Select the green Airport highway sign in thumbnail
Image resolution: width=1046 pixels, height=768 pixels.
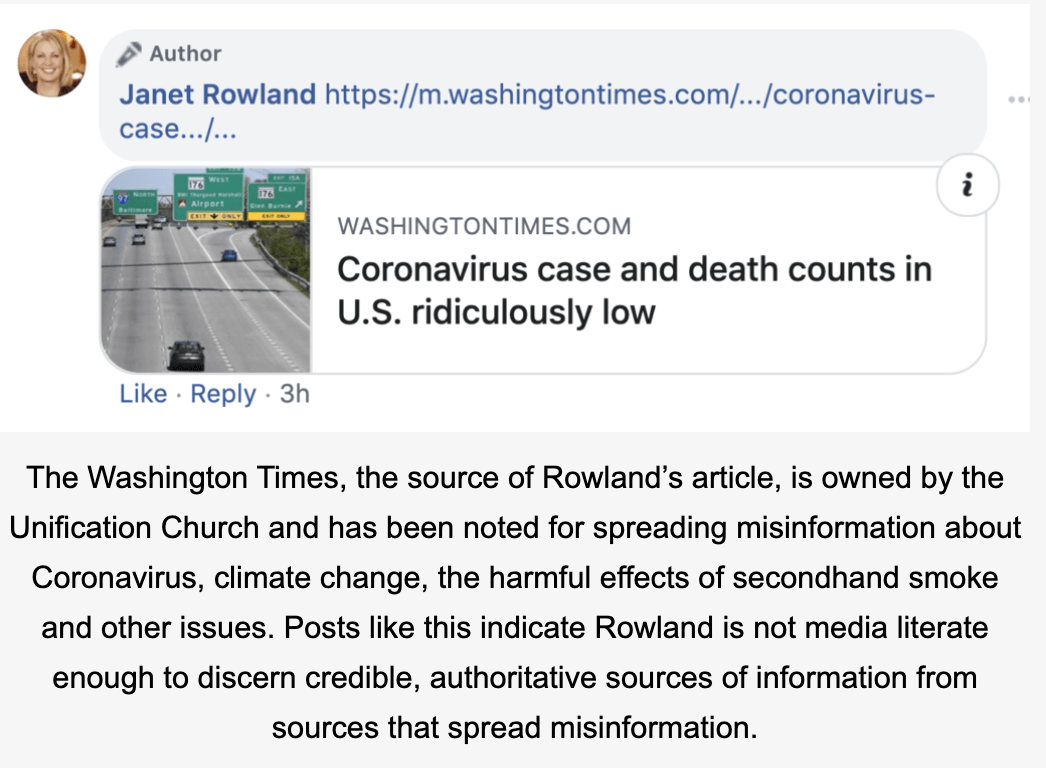click(x=207, y=197)
